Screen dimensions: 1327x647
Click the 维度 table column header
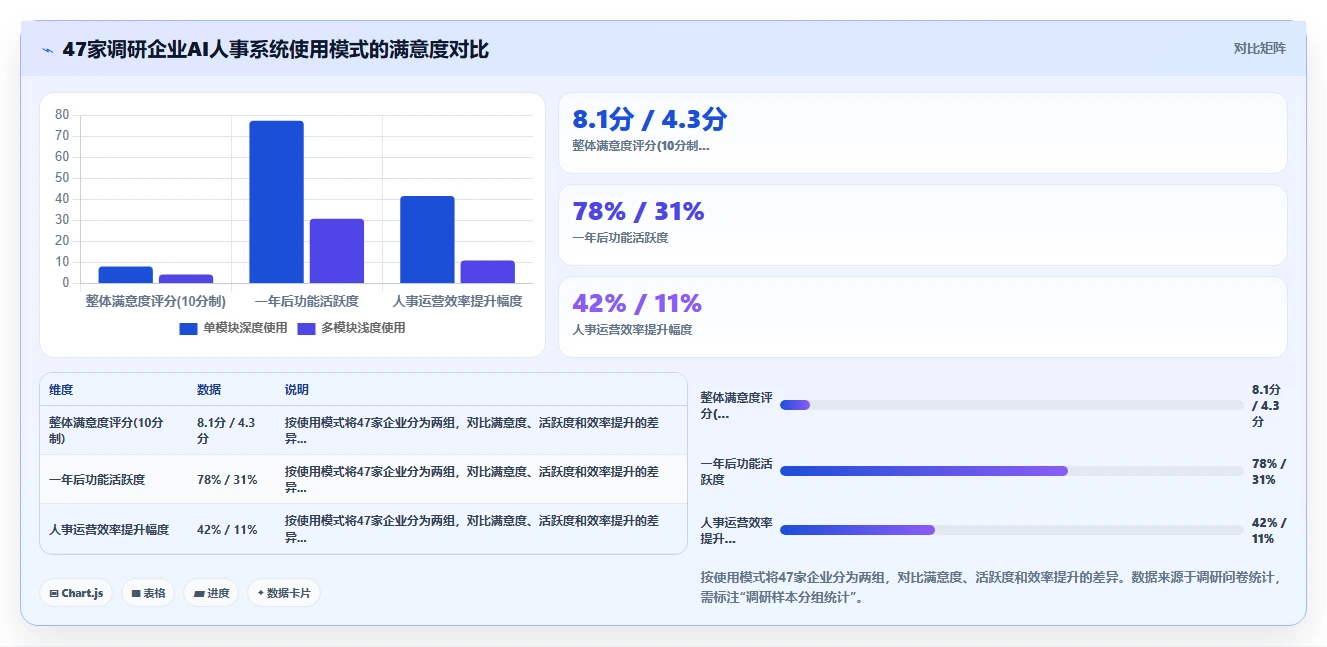pyautogui.click(x=61, y=390)
